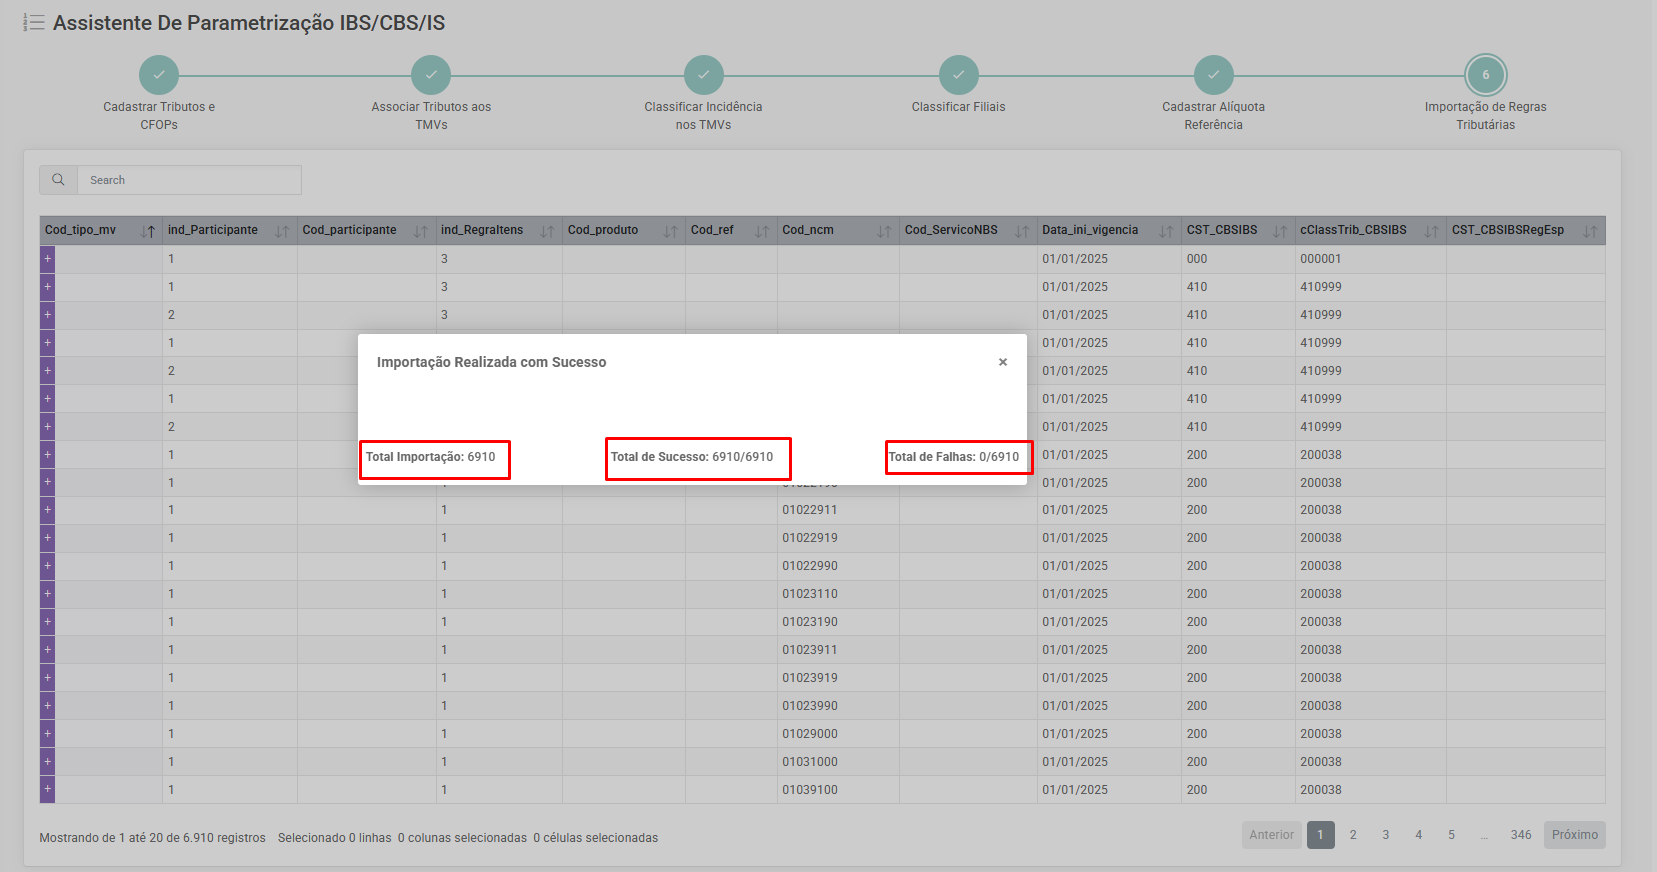Go to step Cadastrar Tributos e CFOPs circle
The height and width of the screenshot is (872, 1657).
(x=159, y=75)
